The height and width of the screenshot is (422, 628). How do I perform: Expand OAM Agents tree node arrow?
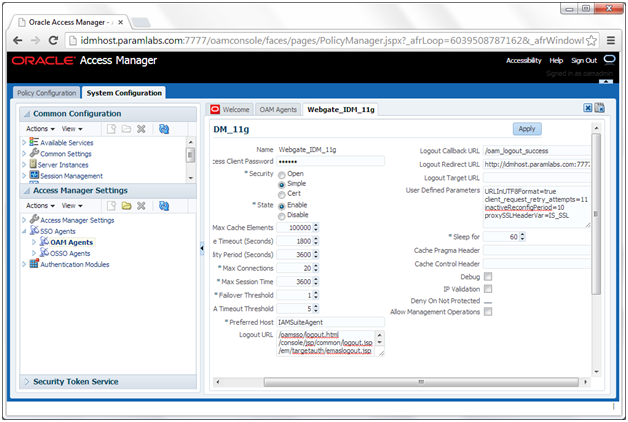[34, 242]
